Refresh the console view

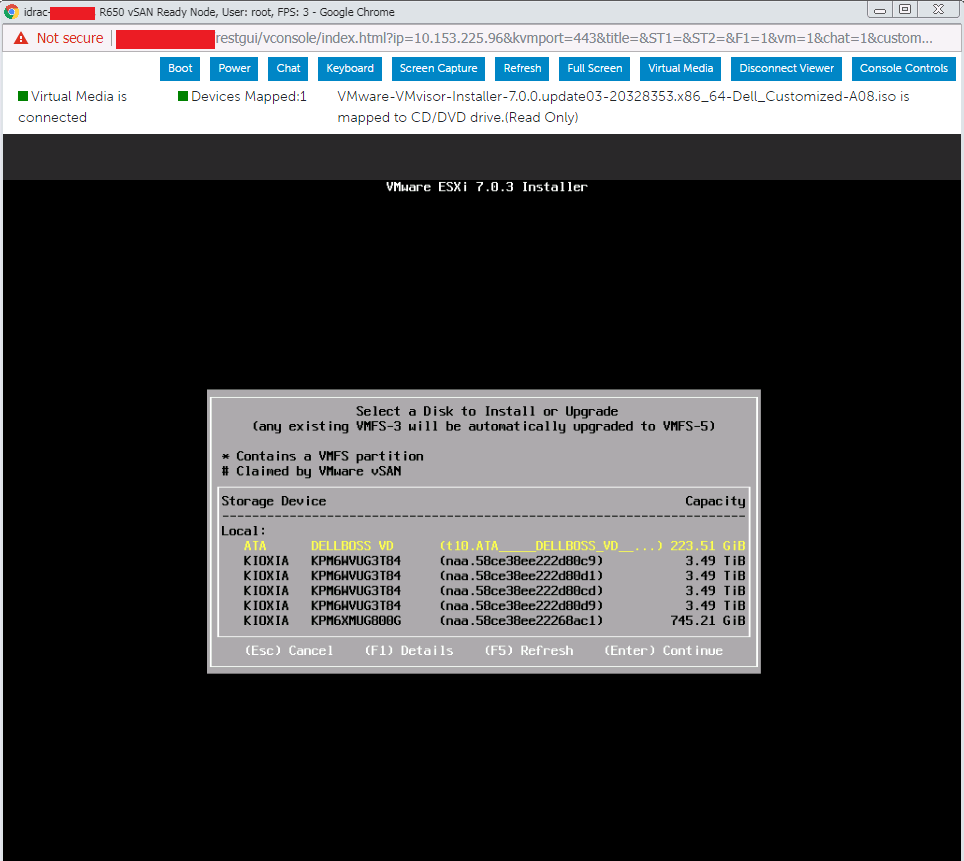coord(523,68)
